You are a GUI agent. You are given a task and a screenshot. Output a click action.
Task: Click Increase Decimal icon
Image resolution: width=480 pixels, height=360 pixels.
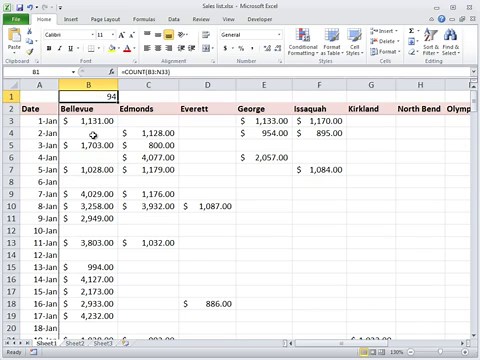[x=267, y=48]
